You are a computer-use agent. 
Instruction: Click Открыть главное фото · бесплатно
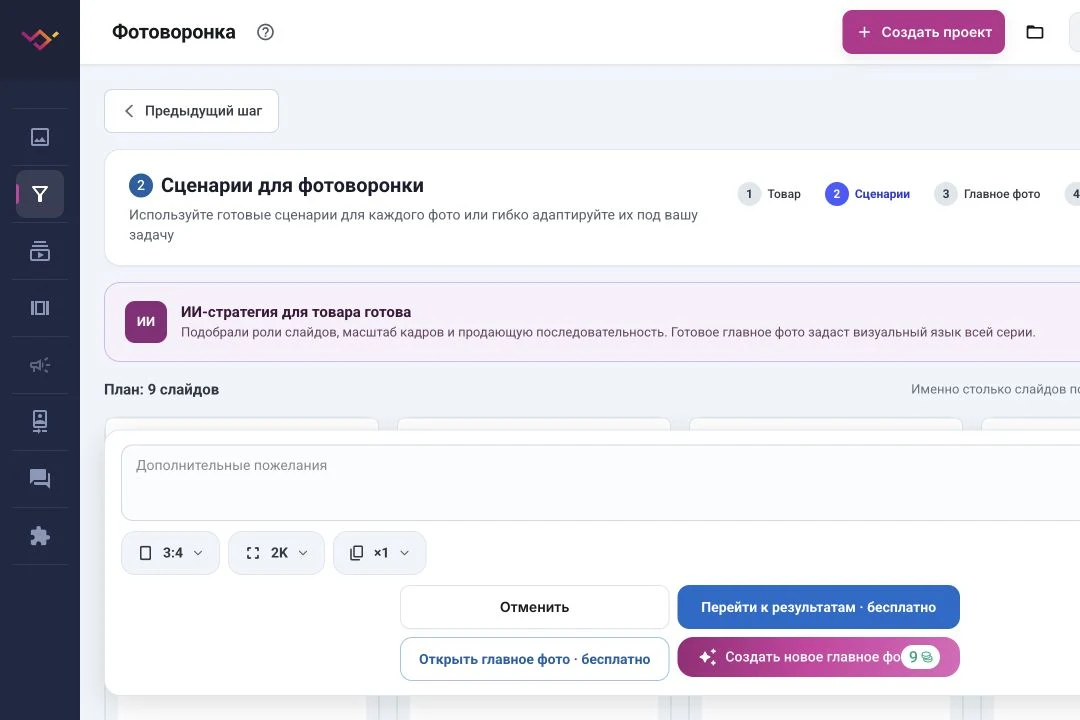[x=534, y=659]
